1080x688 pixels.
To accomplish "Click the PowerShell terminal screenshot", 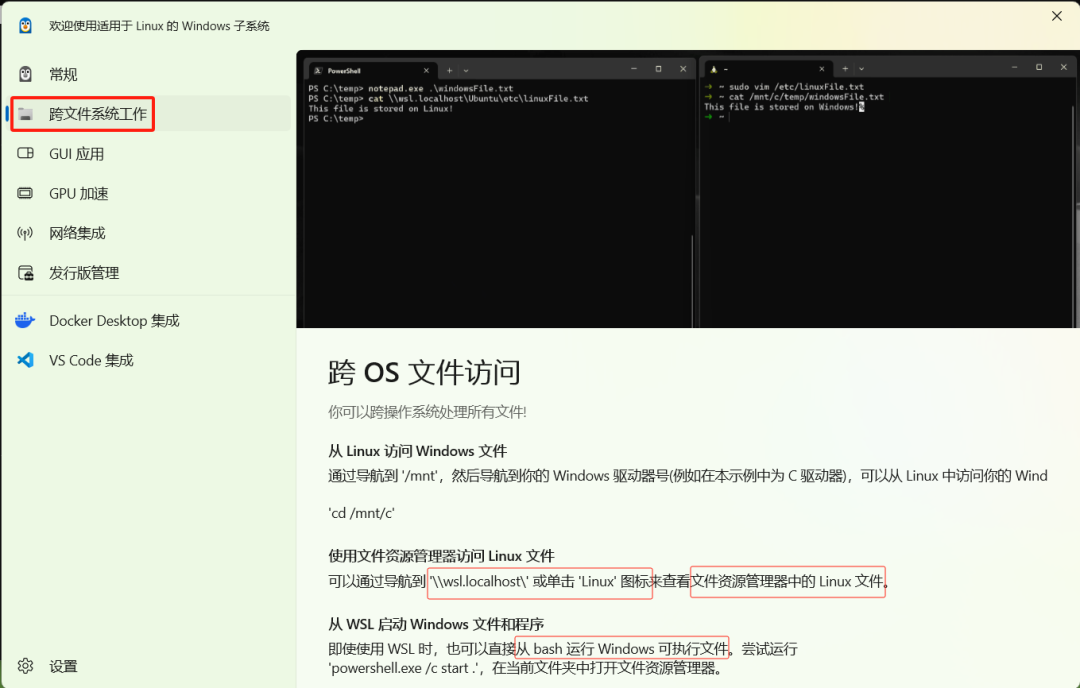I will coord(499,193).
